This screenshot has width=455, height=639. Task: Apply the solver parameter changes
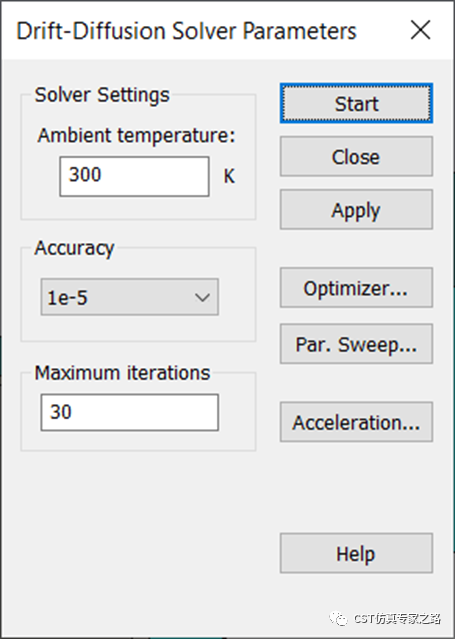tap(356, 209)
